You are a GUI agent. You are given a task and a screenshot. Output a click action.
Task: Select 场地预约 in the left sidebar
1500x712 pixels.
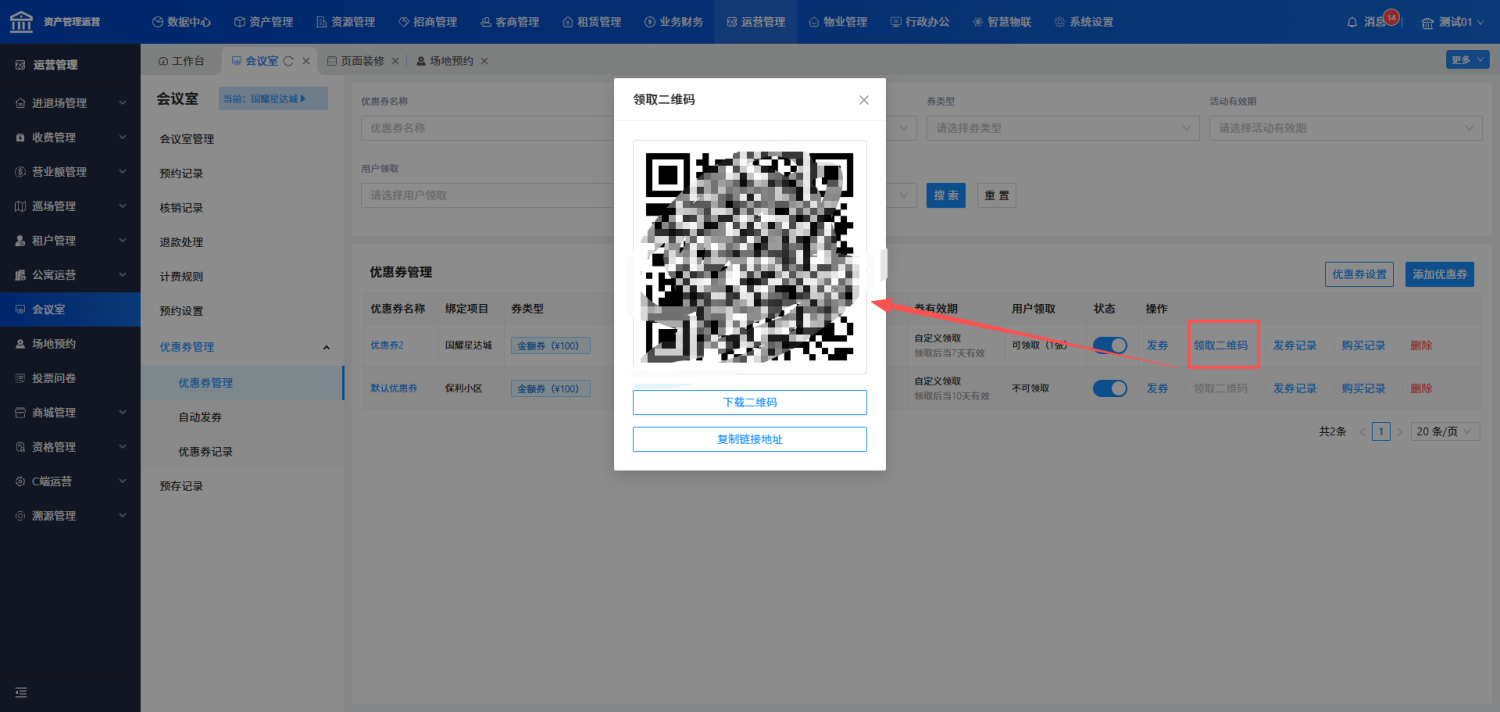point(70,344)
